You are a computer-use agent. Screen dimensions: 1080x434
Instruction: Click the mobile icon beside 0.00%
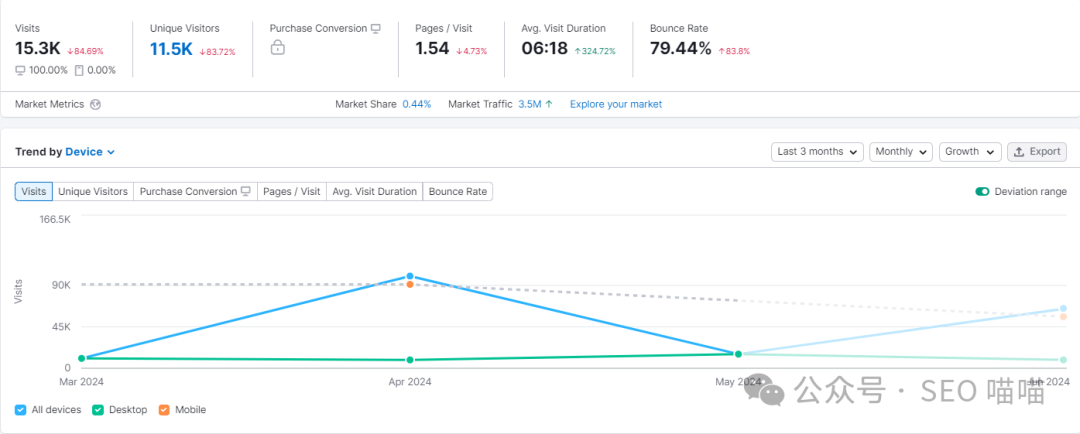79,70
